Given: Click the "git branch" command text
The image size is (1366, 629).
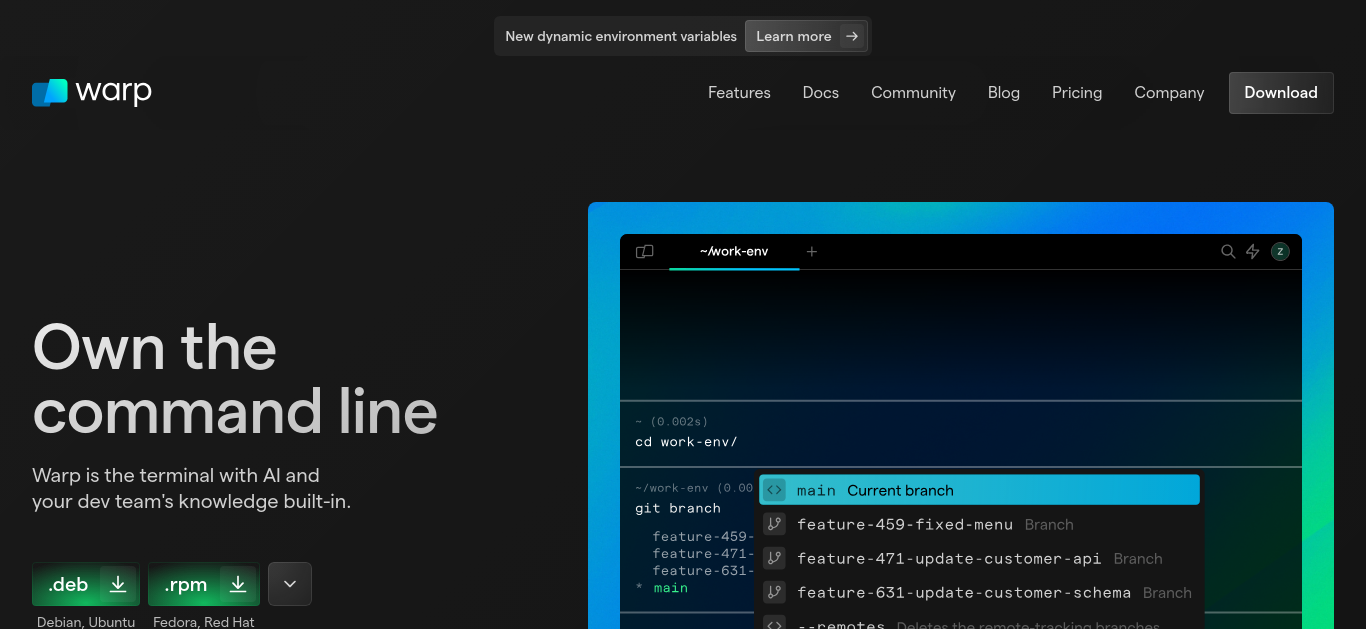Looking at the screenshot, I should pos(678,508).
